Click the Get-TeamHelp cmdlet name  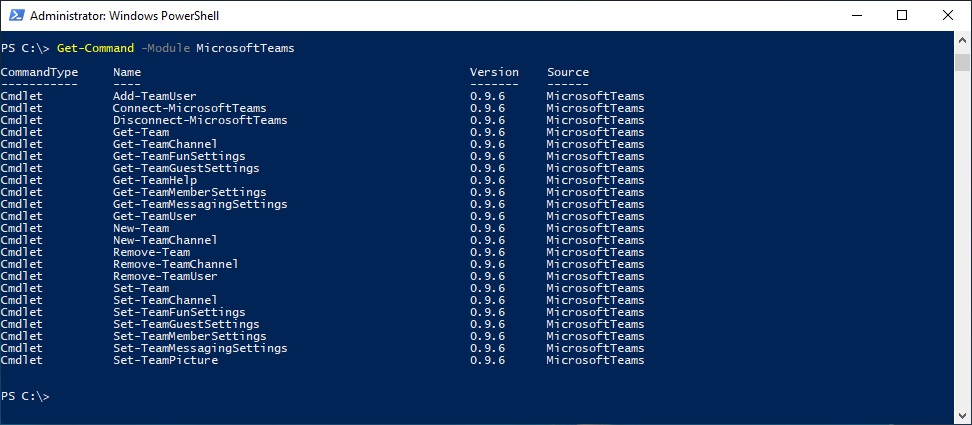[x=154, y=180]
